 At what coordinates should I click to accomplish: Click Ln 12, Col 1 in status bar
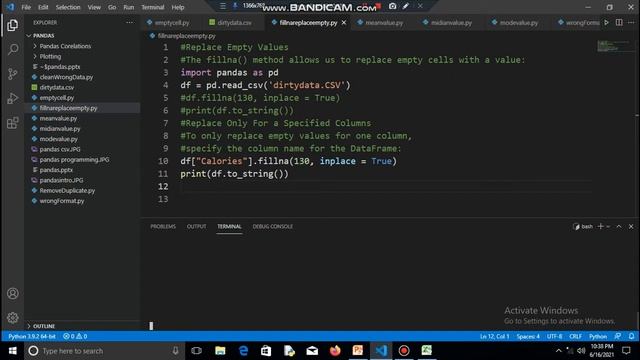click(494, 336)
